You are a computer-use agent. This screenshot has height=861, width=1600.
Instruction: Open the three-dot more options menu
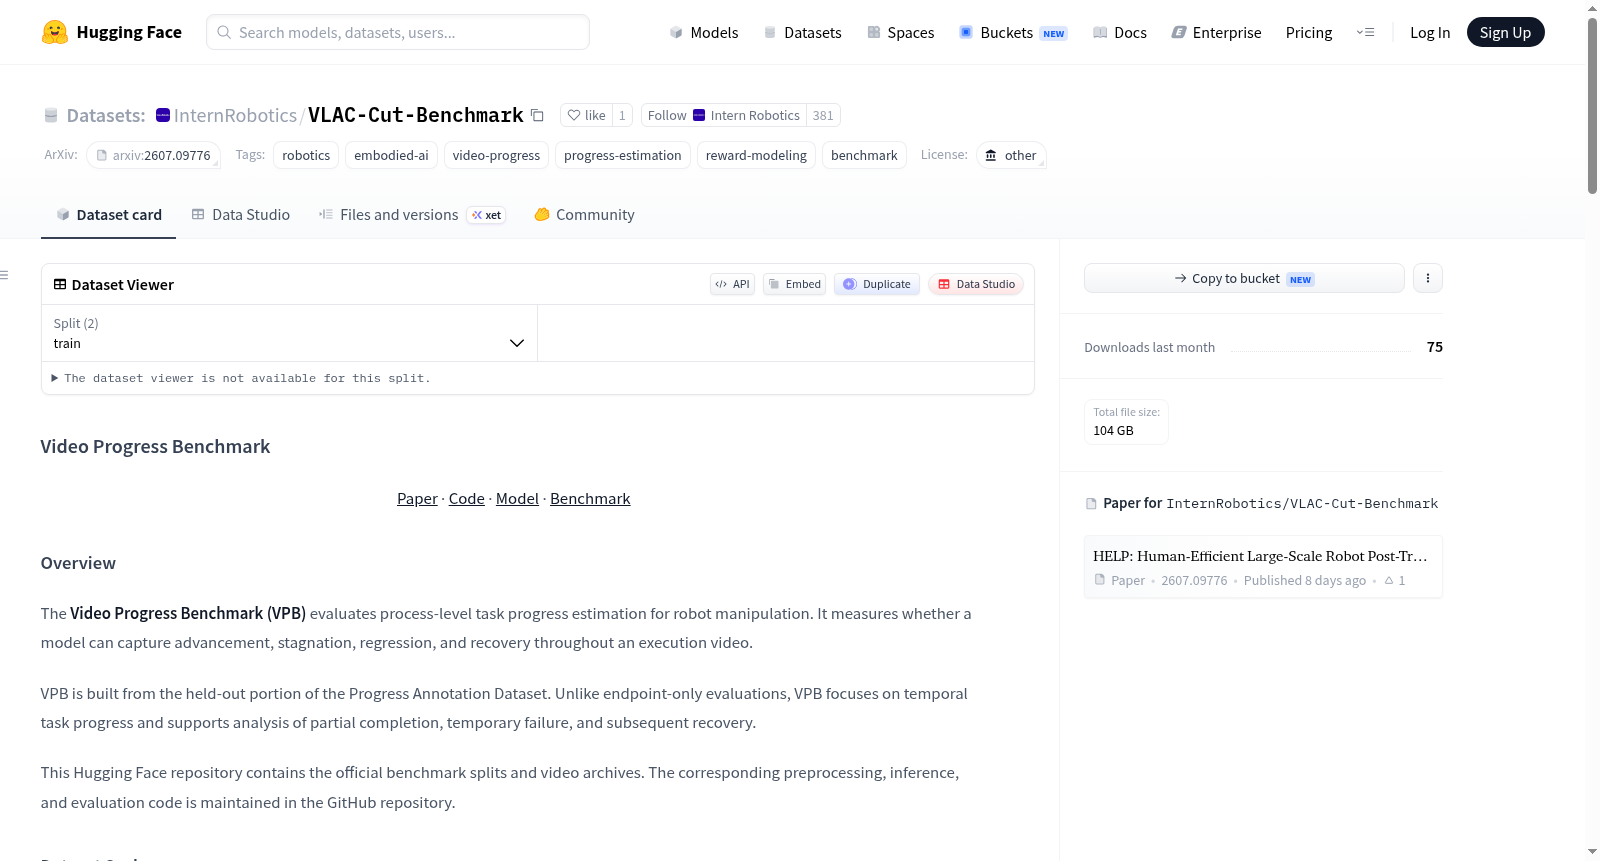click(x=1428, y=278)
